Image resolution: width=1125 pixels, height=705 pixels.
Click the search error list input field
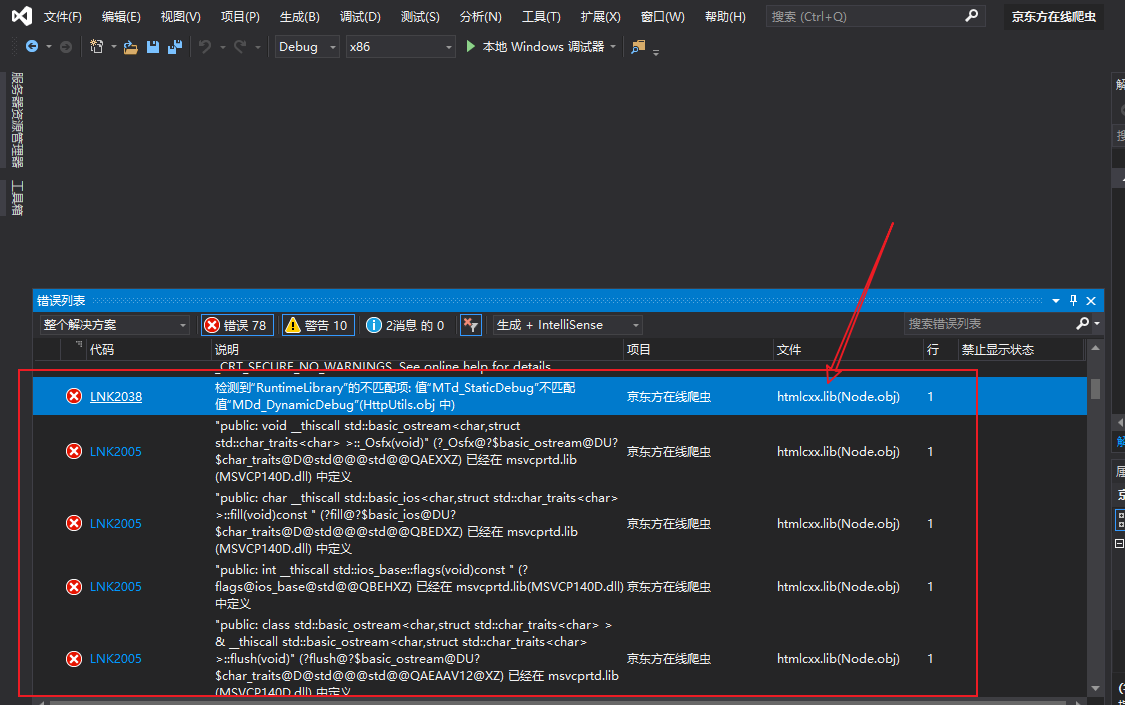pos(989,324)
